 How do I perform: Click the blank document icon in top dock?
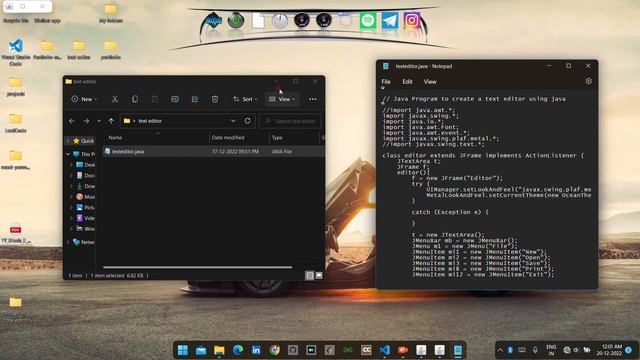click(x=258, y=20)
